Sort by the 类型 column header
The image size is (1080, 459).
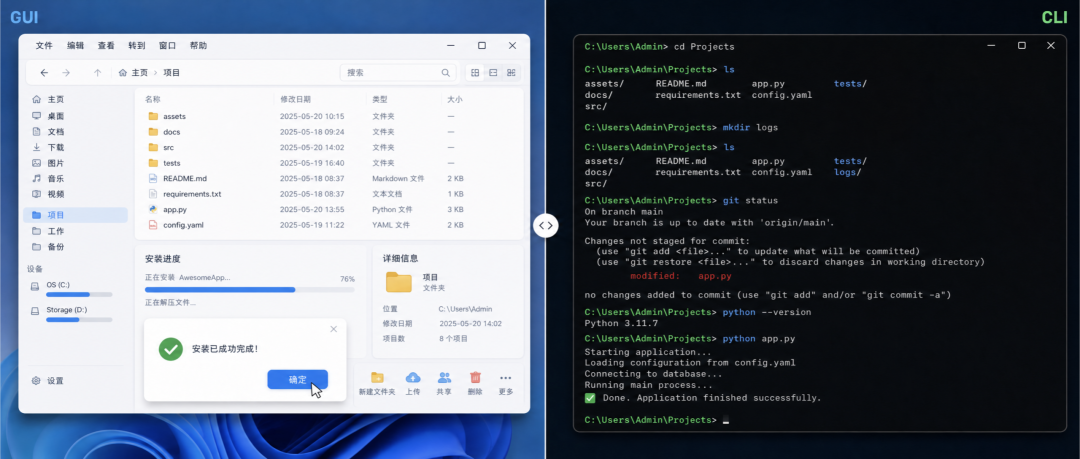pos(380,99)
